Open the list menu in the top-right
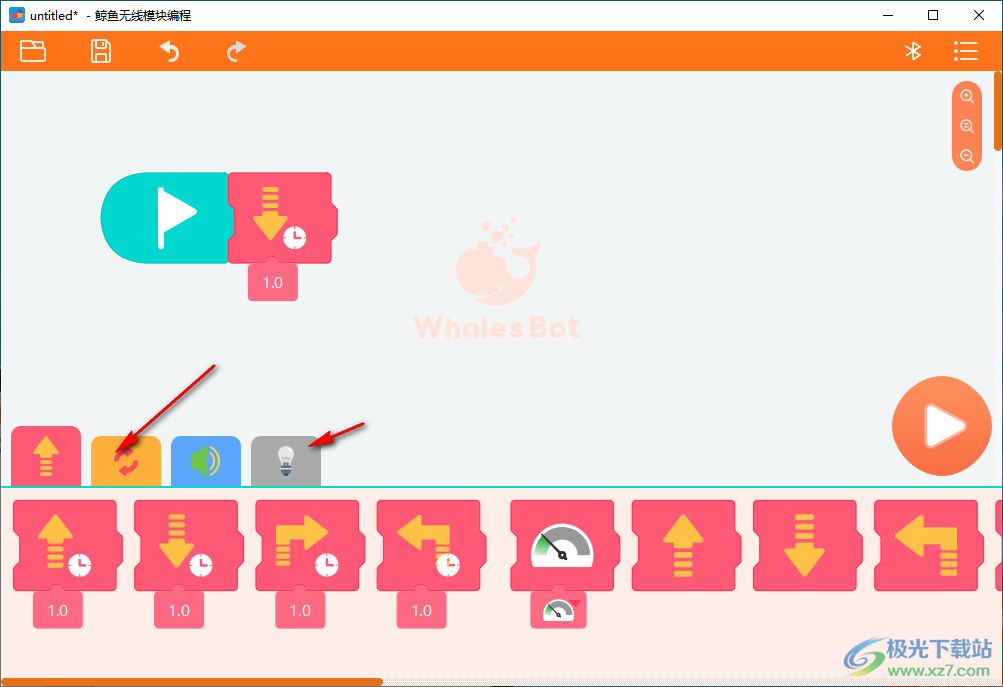This screenshot has height=687, width=1003. (x=965, y=51)
